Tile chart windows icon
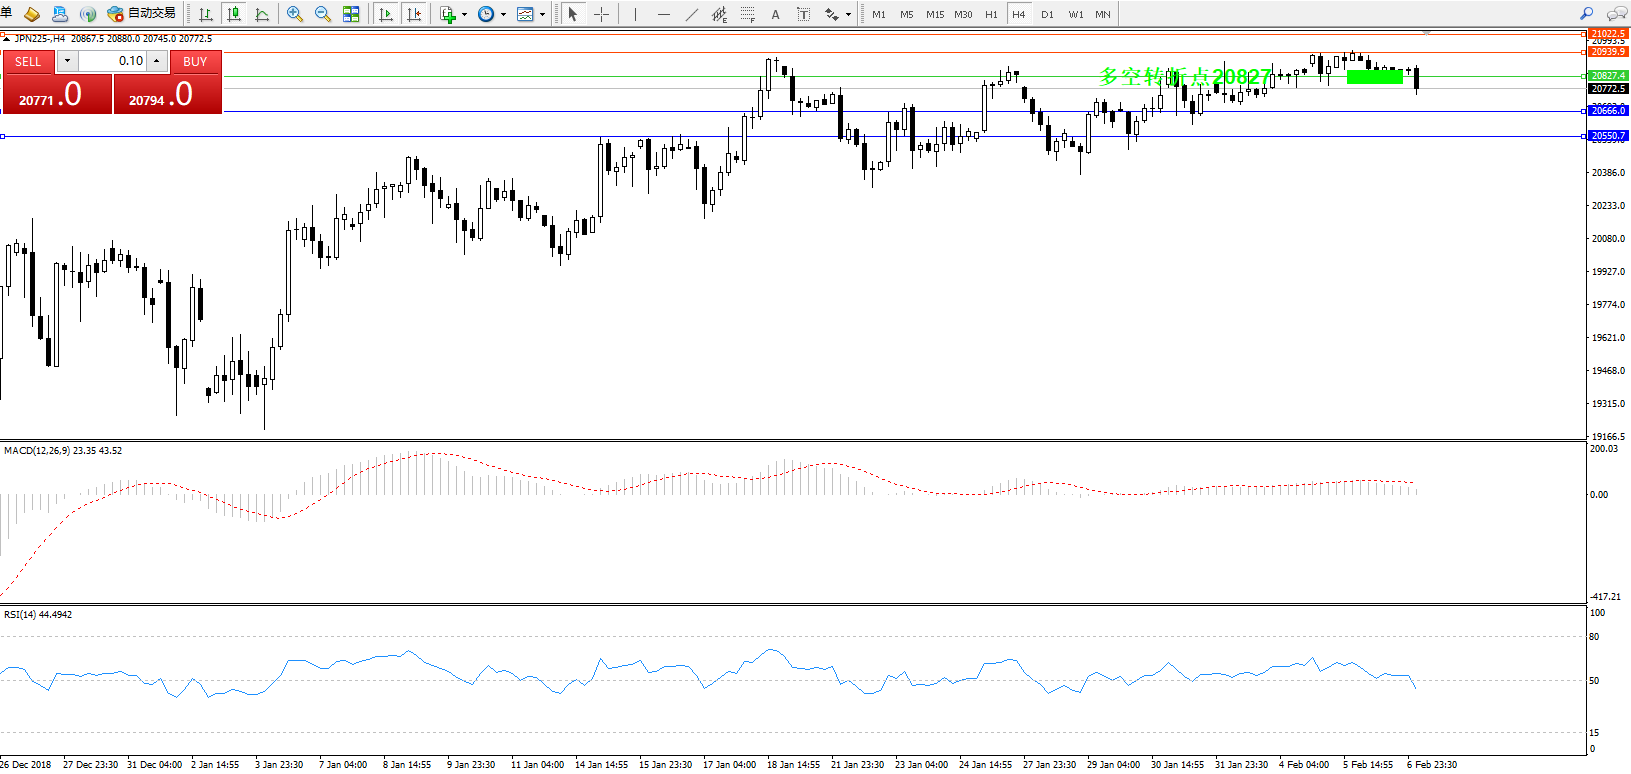This screenshot has width=1631, height=774. (351, 14)
